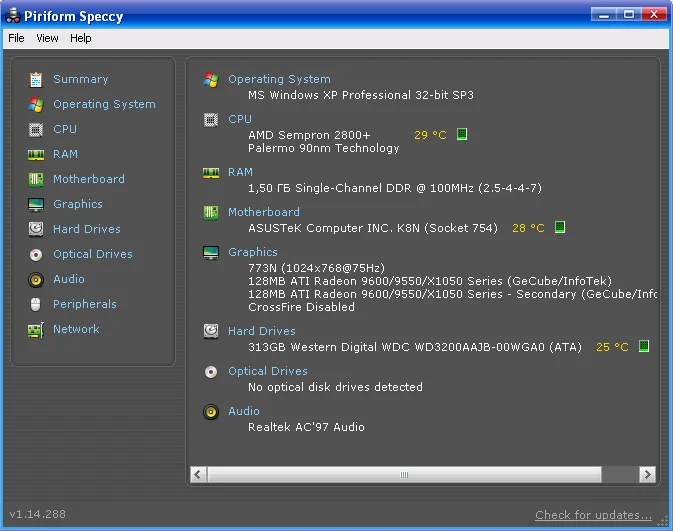Open the Help menu

coord(81,38)
